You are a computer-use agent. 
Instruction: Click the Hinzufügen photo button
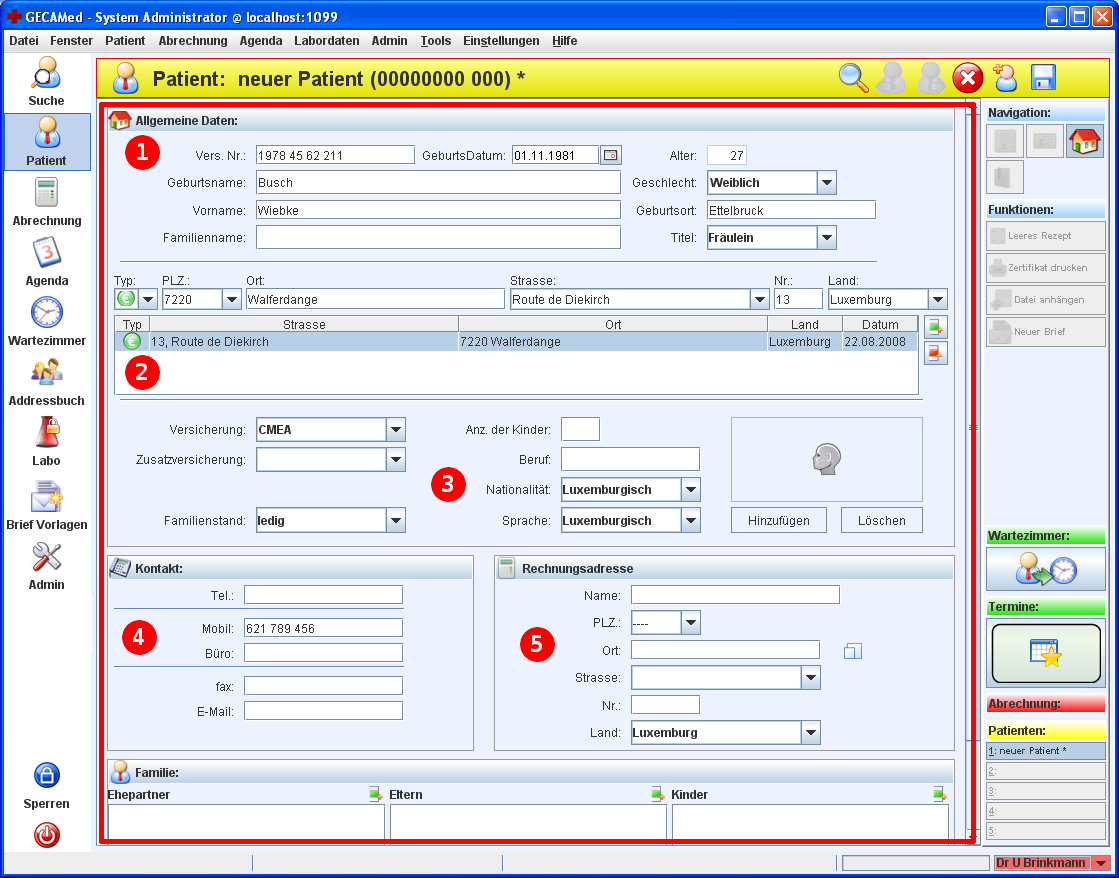(778, 520)
